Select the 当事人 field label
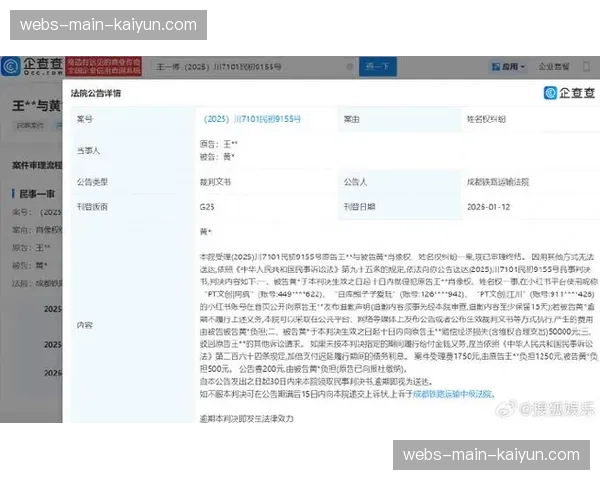Viewport: 600px width, 480px height. pyautogui.click(x=88, y=151)
